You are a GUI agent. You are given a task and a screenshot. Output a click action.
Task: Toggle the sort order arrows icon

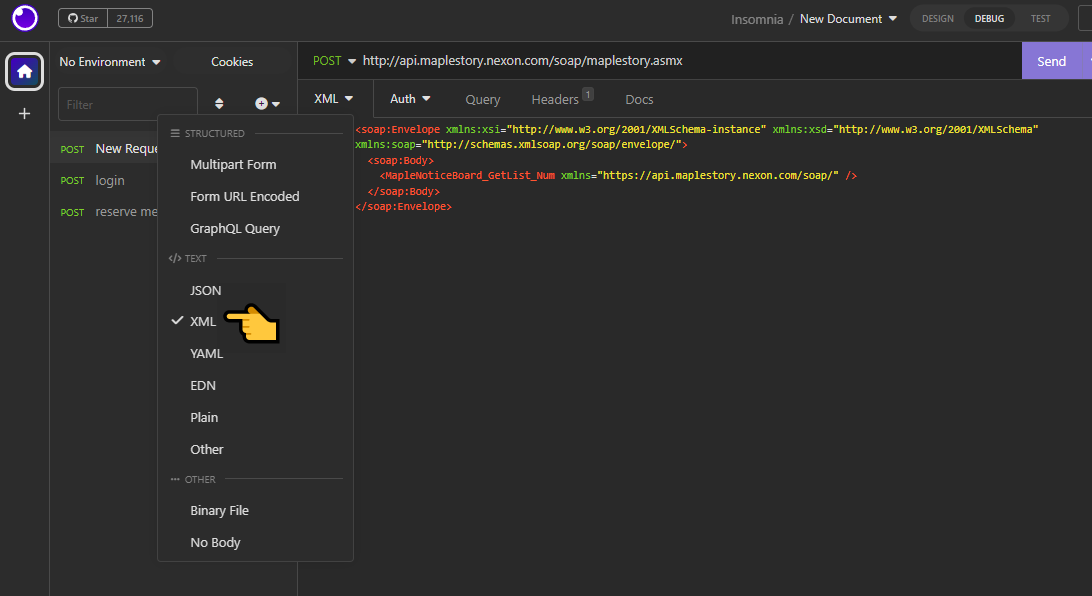pyautogui.click(x=219, y=104)
